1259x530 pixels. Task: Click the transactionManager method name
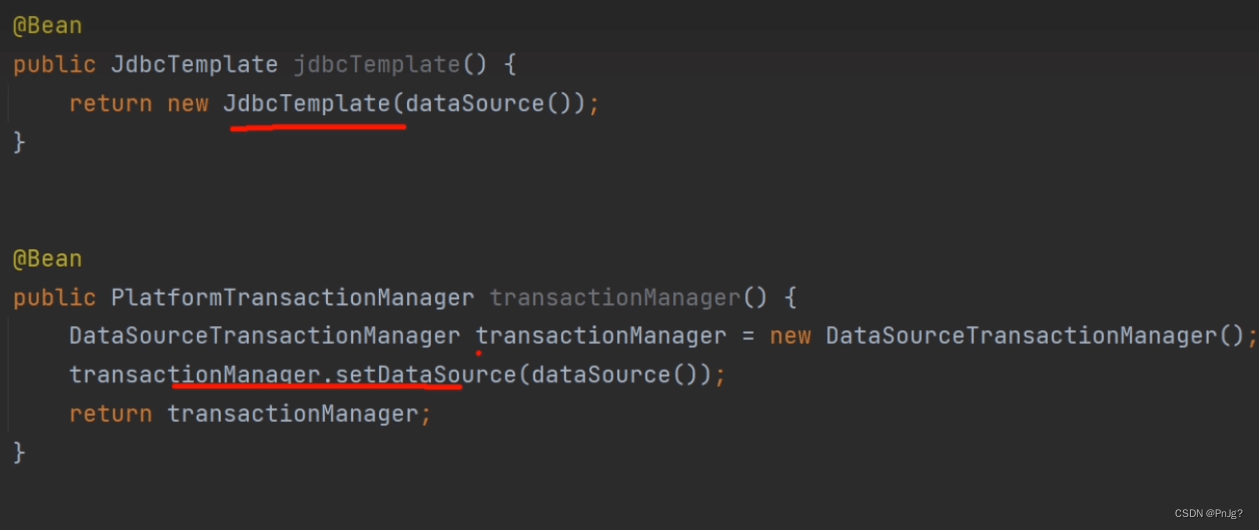(x=614, y=298)
